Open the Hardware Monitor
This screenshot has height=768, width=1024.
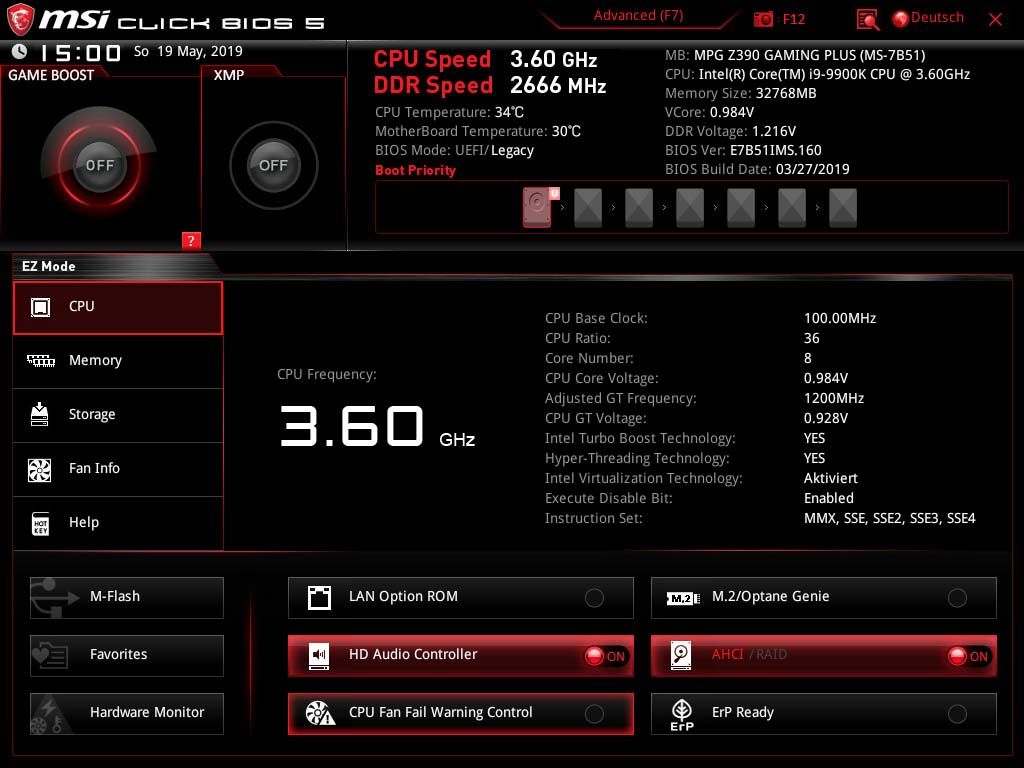[x=127, y=714]
